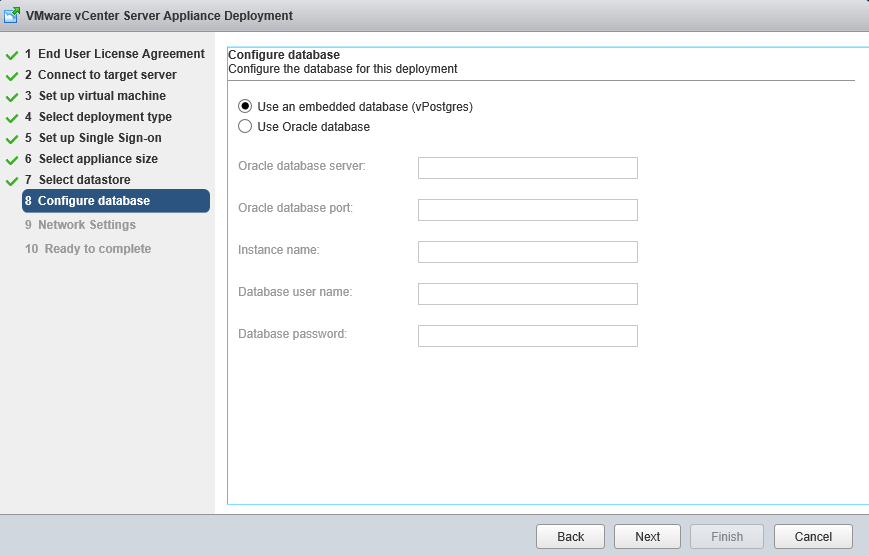Viewport: 869px width, 556px height.
Task: Click the Configure database bold page heading
Action: [x=284, y=55]
